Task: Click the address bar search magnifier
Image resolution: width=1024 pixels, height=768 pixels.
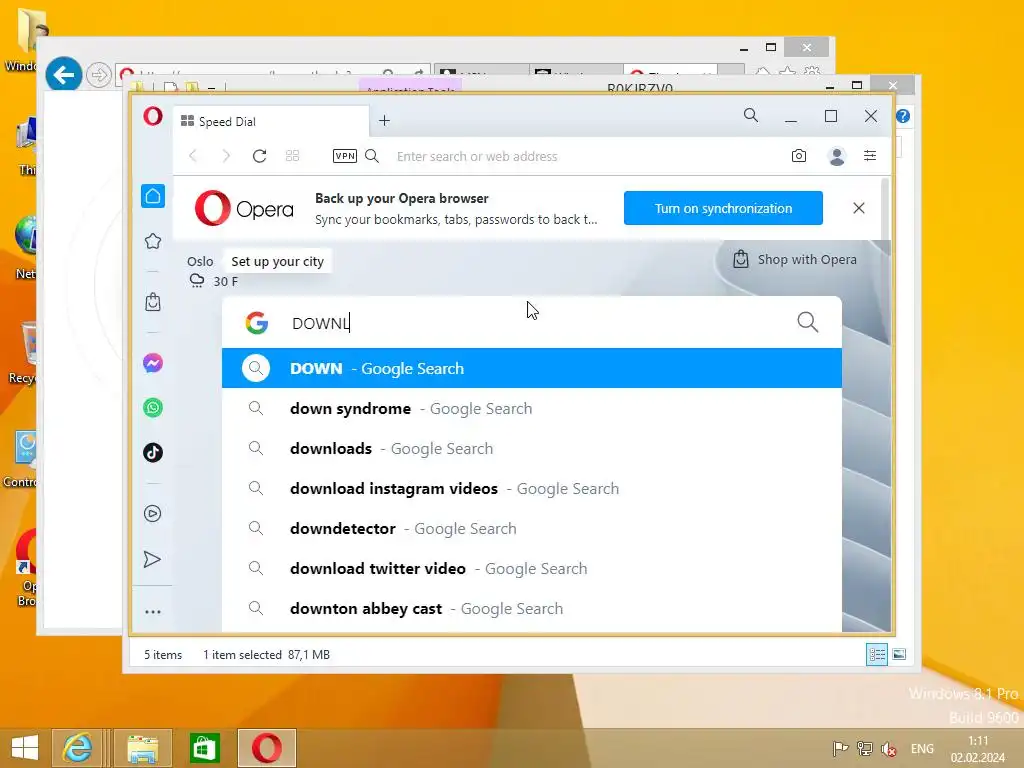Action: (x=372, y=156)
